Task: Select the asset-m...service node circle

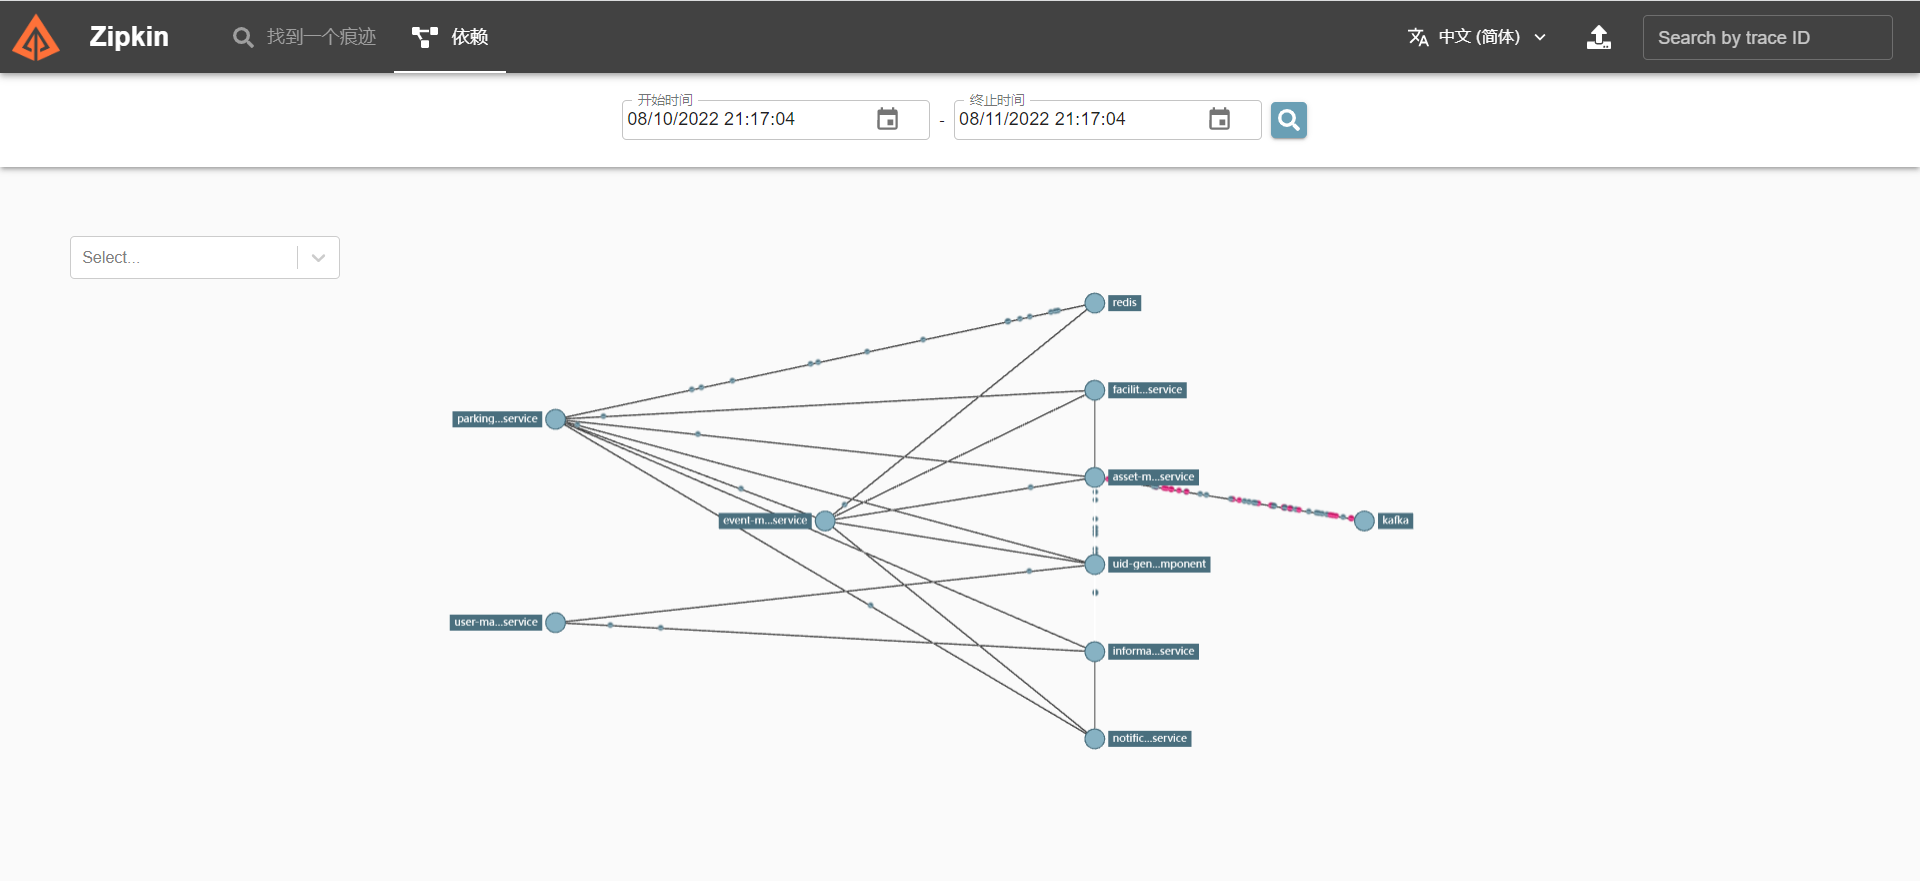Action: click(1095, 477)
